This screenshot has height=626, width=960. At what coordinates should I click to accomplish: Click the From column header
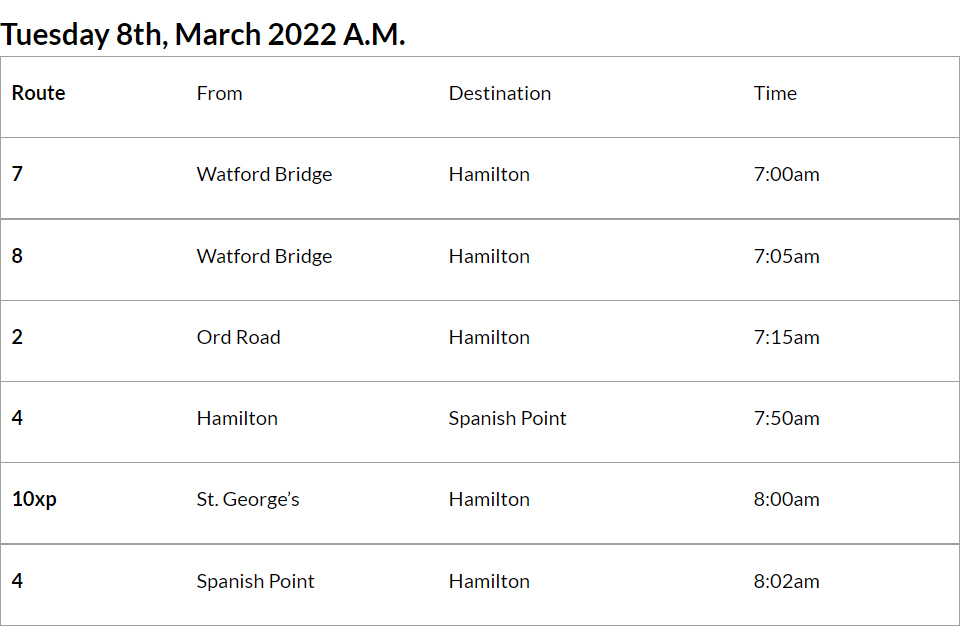[x=220, y=93]
